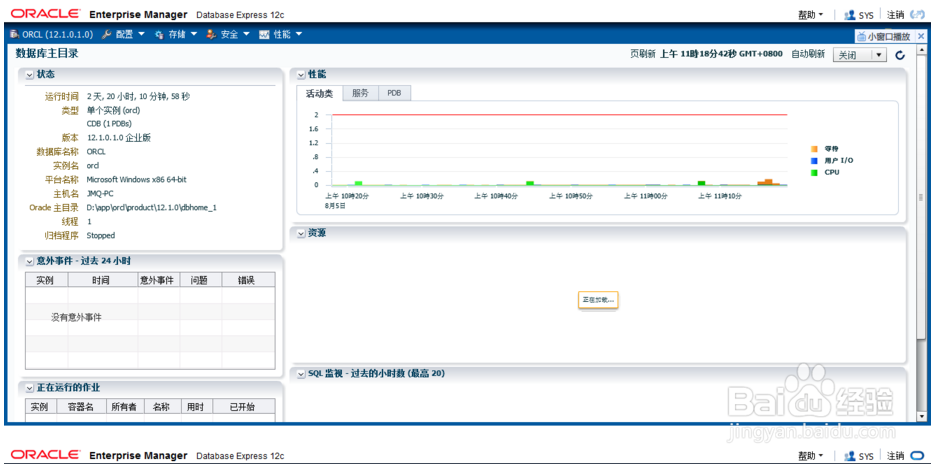The width and height of the screenshot is (948, 464).
Task: Click the 数据库主目录 page title
Action: point(47,53)
